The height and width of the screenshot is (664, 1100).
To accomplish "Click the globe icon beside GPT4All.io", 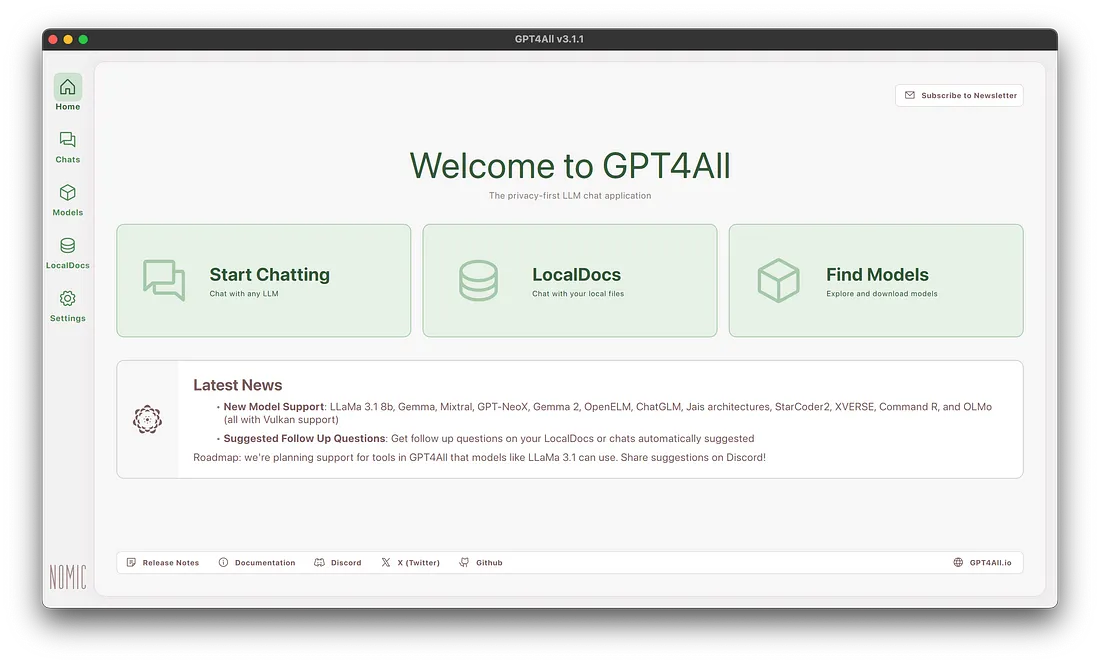I will (x=957, y=562).
